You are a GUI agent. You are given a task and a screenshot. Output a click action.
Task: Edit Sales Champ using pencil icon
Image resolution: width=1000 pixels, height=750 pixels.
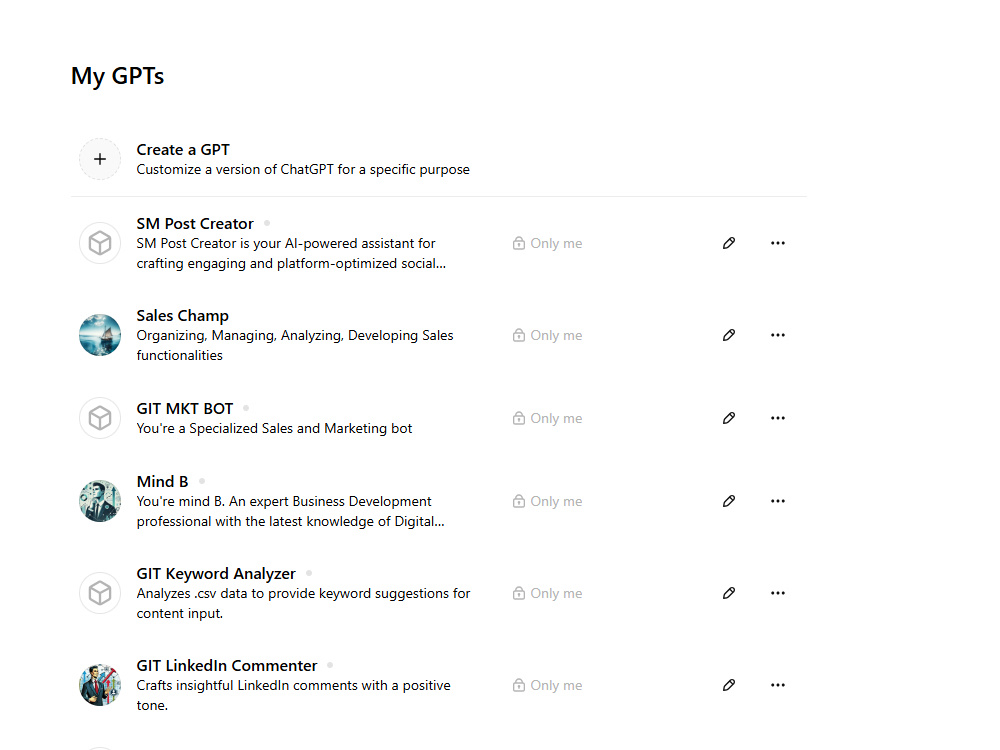(x=729, y=335)
